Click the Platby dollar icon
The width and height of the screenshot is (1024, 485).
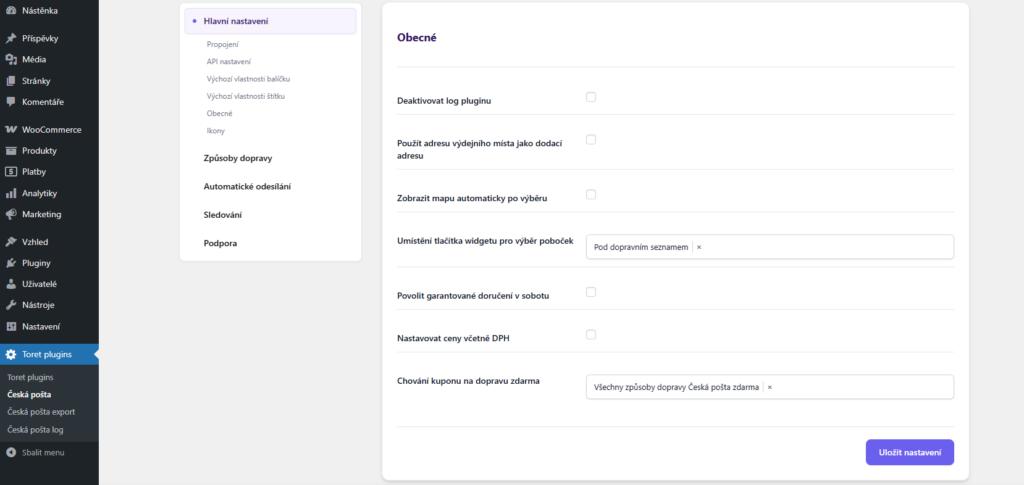click(10, 172)
